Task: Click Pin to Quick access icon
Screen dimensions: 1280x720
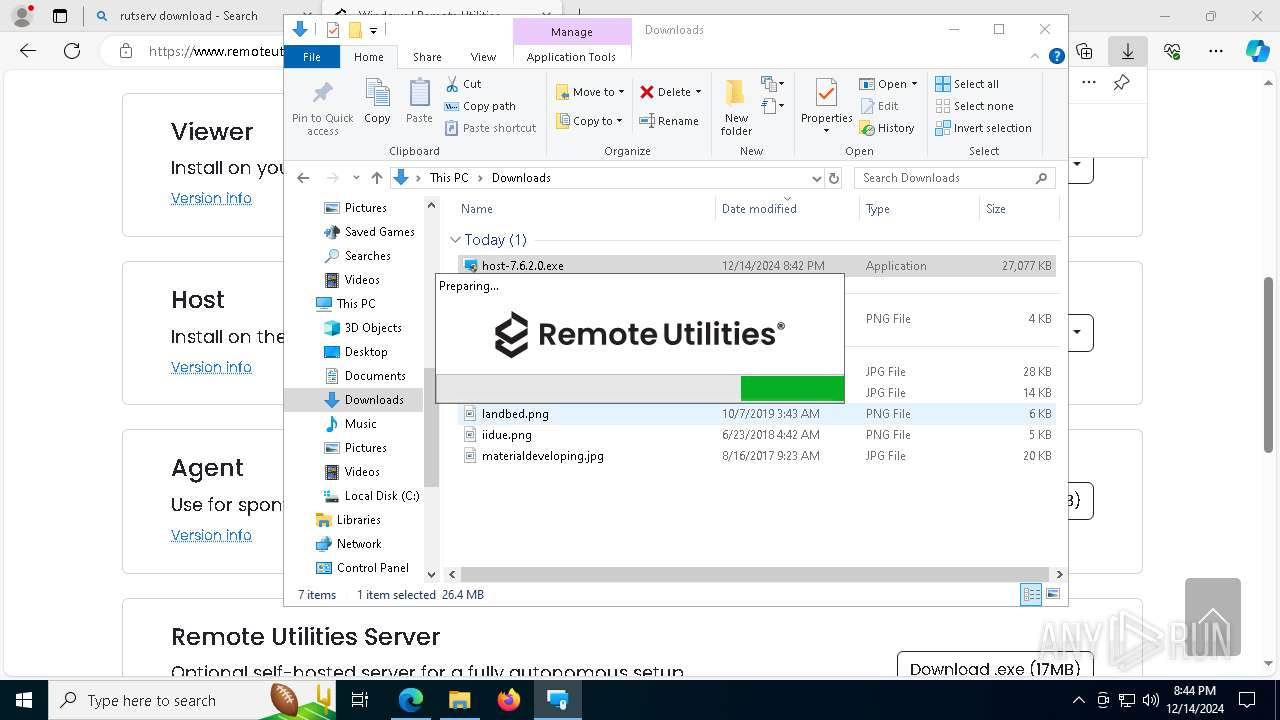Action: [322, 108]
